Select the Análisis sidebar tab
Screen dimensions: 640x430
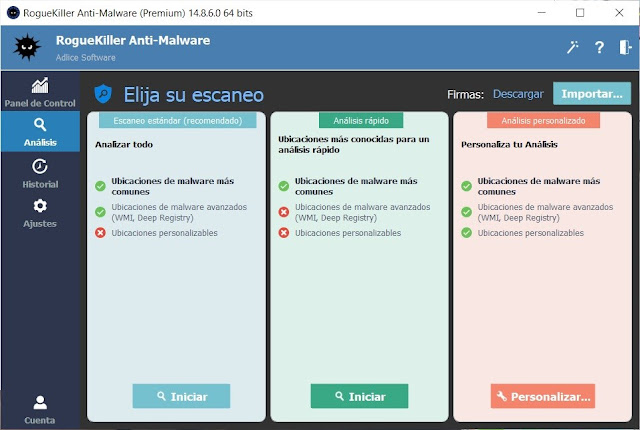[40, 132]
